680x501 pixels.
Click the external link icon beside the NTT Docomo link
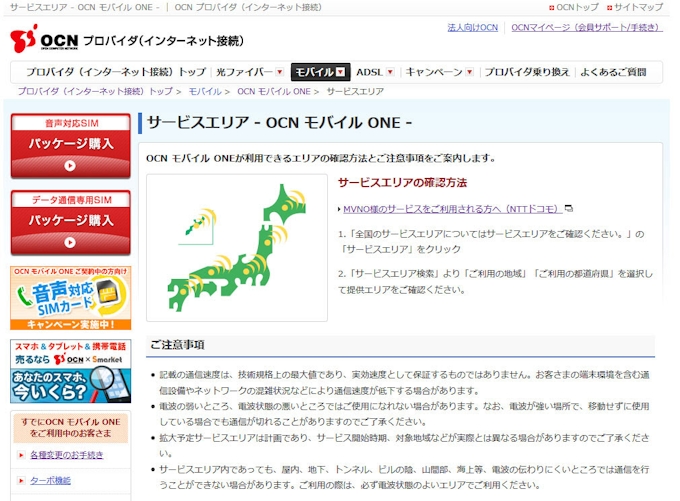click(x=569, y=209)
